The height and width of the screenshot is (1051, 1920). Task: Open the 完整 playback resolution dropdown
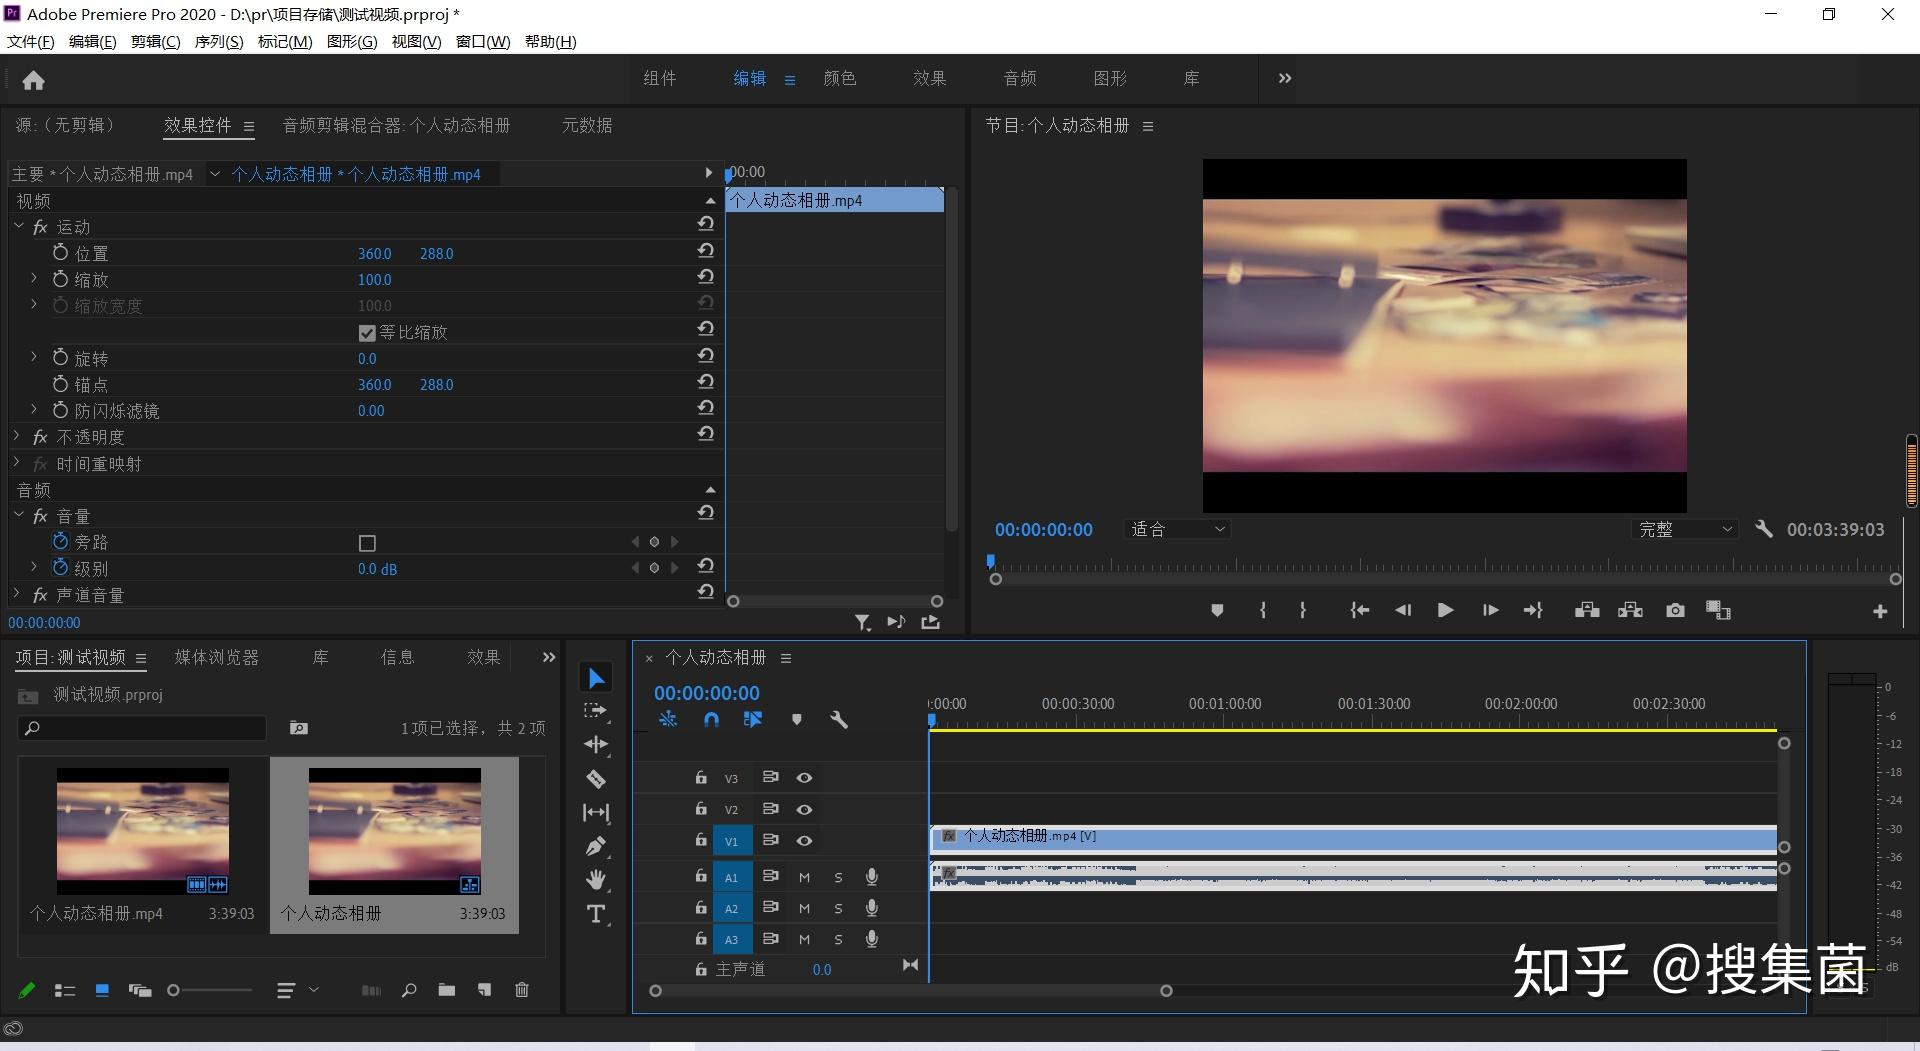click(x=1685, y=529)
